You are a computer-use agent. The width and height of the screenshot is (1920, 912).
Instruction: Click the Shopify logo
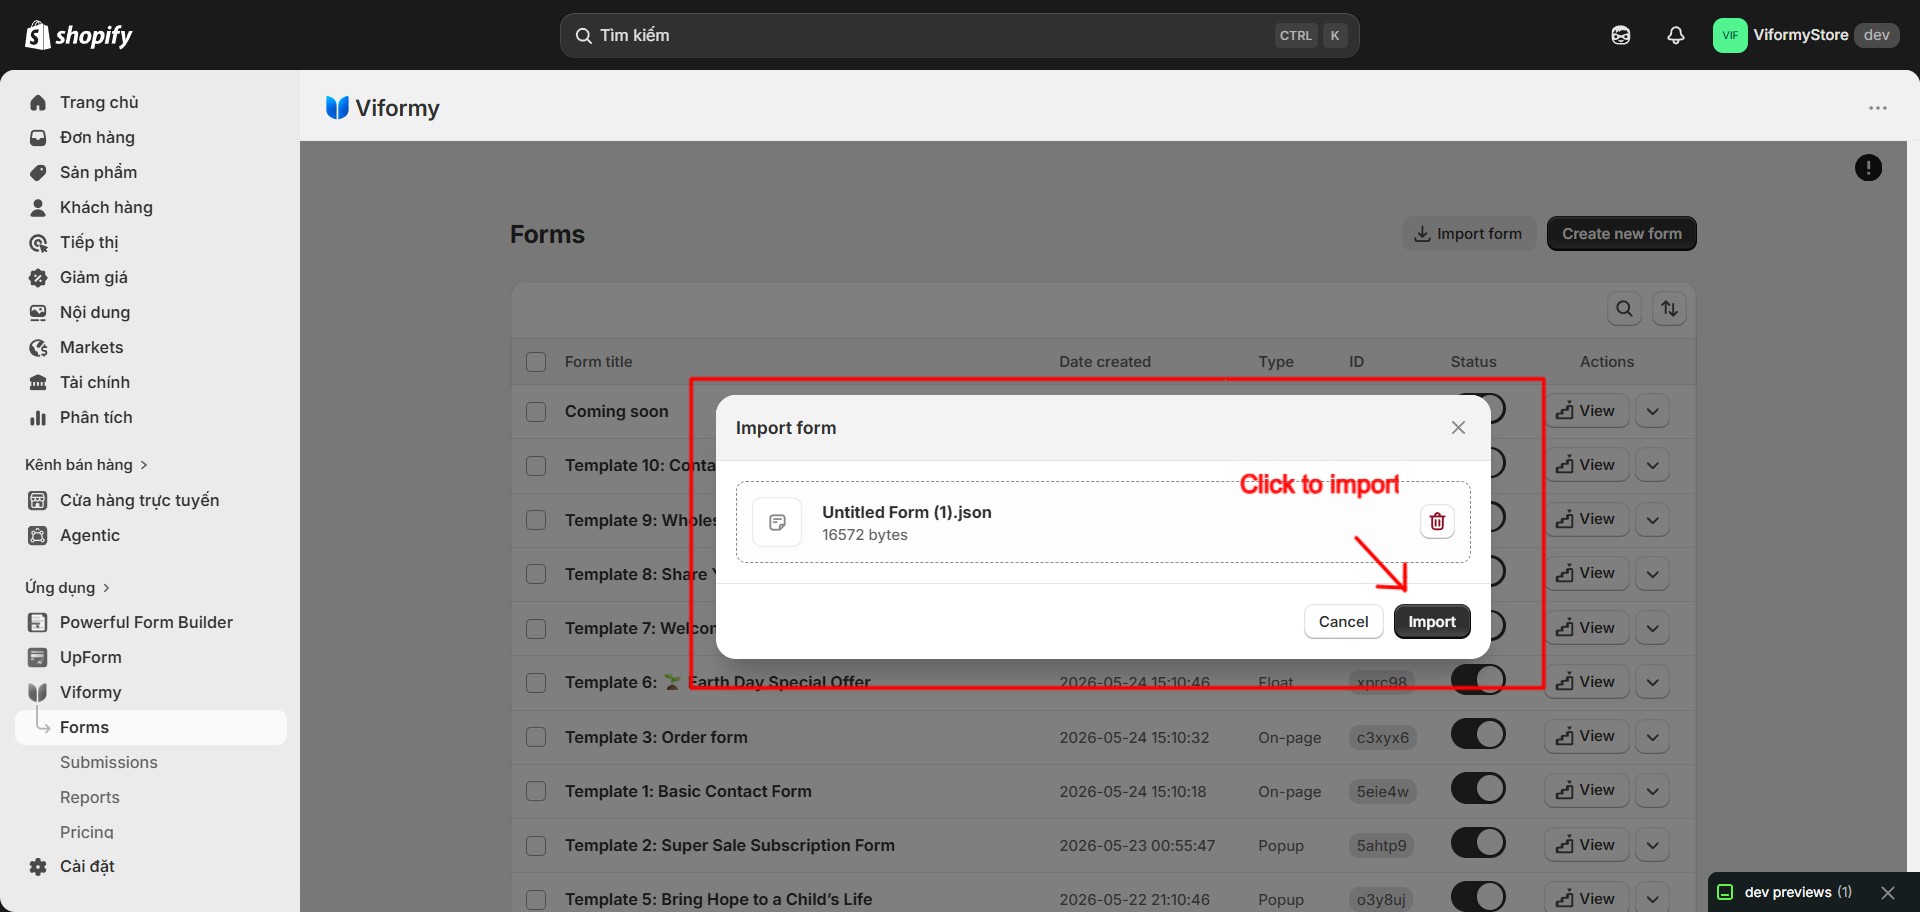(x=78, y=35)
